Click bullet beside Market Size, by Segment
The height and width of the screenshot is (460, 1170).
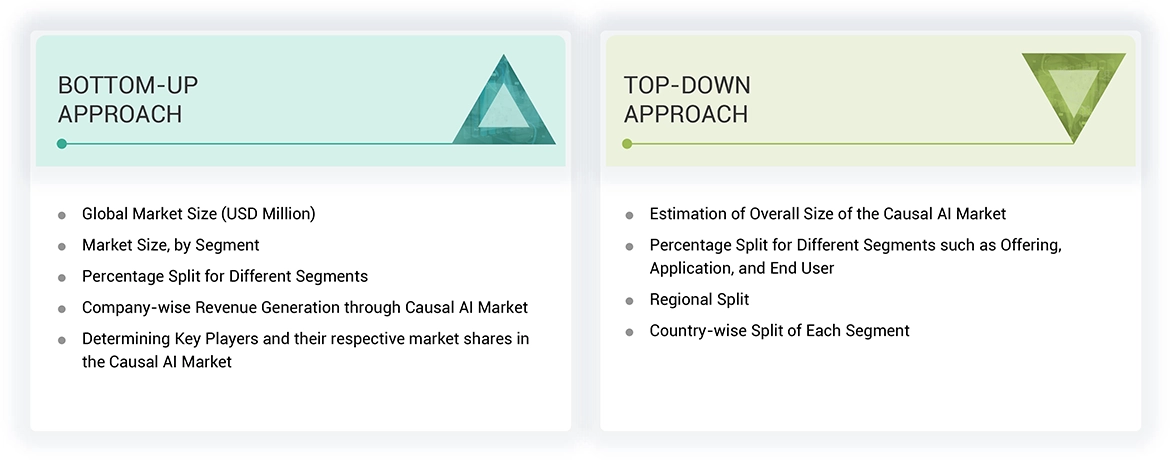62,246
